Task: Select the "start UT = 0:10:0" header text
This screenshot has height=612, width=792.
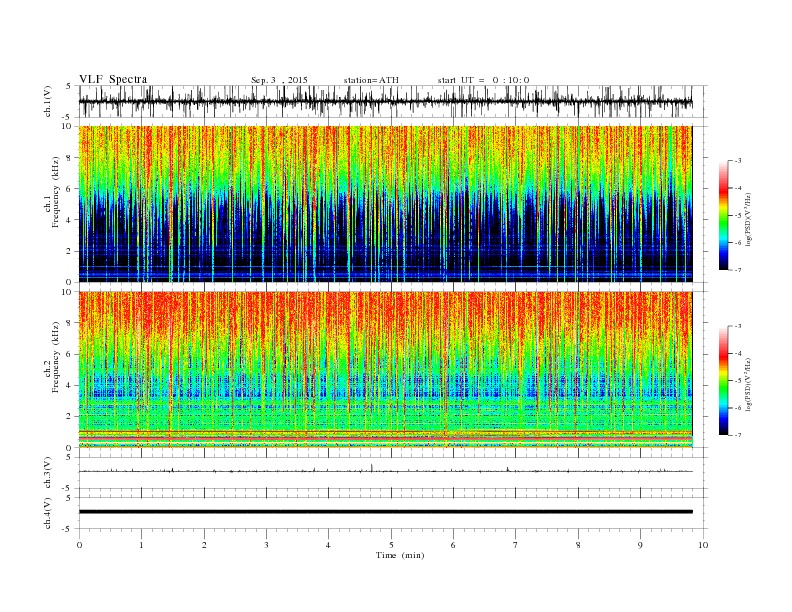Action: pyautogui.click(x=483, y=80)
